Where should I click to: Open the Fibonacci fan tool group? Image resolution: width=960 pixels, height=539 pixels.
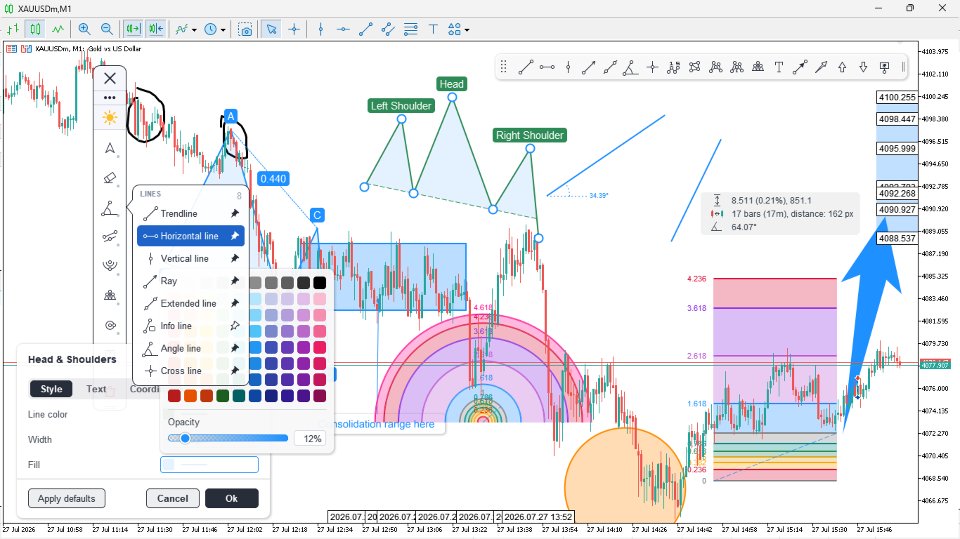pos(110,265)
